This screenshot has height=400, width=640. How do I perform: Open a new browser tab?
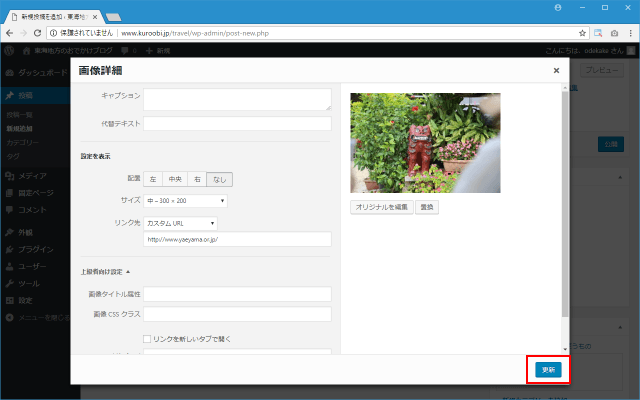tap(113, 17)
